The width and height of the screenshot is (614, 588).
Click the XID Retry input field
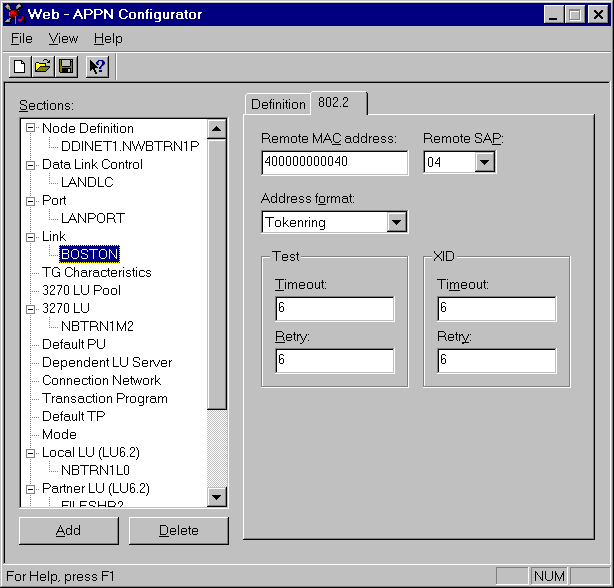pyautogui.click(x=496, y=361)
